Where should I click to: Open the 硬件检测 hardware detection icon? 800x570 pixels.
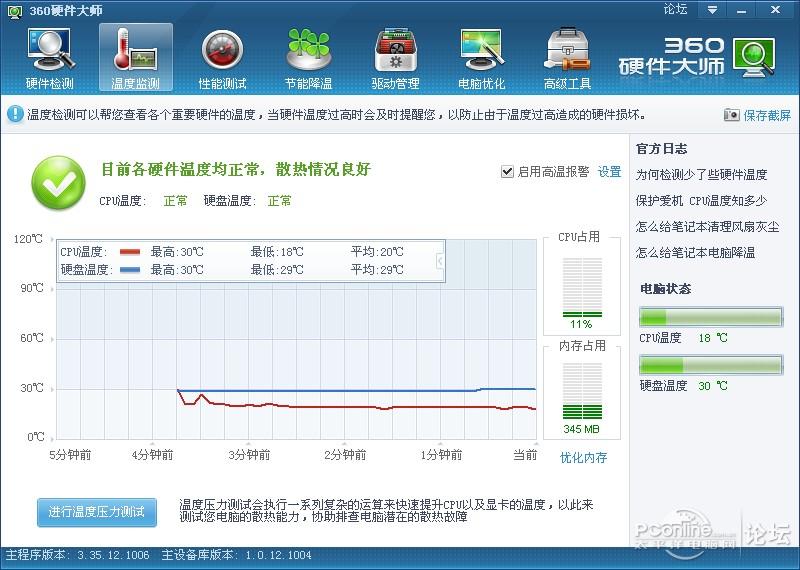pyautogui.click(x=50, y=50)
